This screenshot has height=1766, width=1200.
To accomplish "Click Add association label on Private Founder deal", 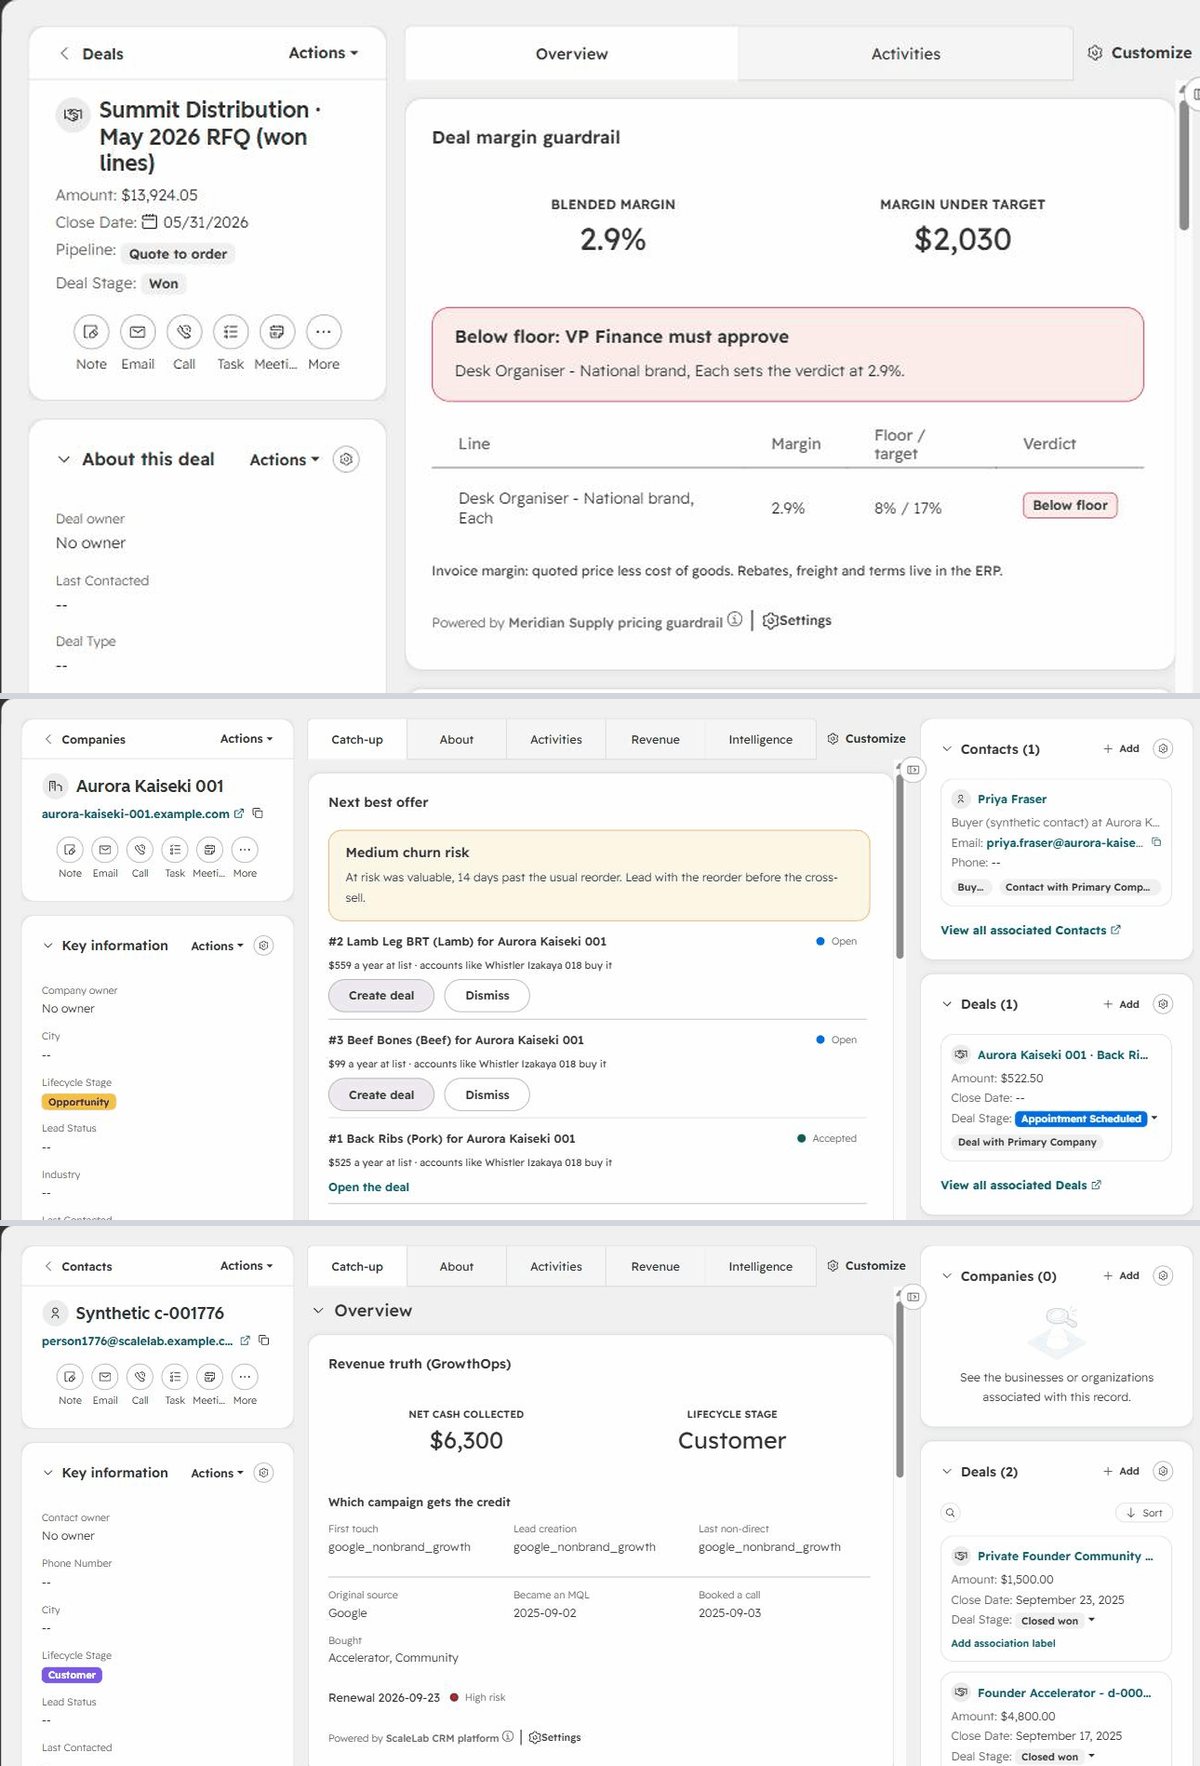I will (1003, 1643).
